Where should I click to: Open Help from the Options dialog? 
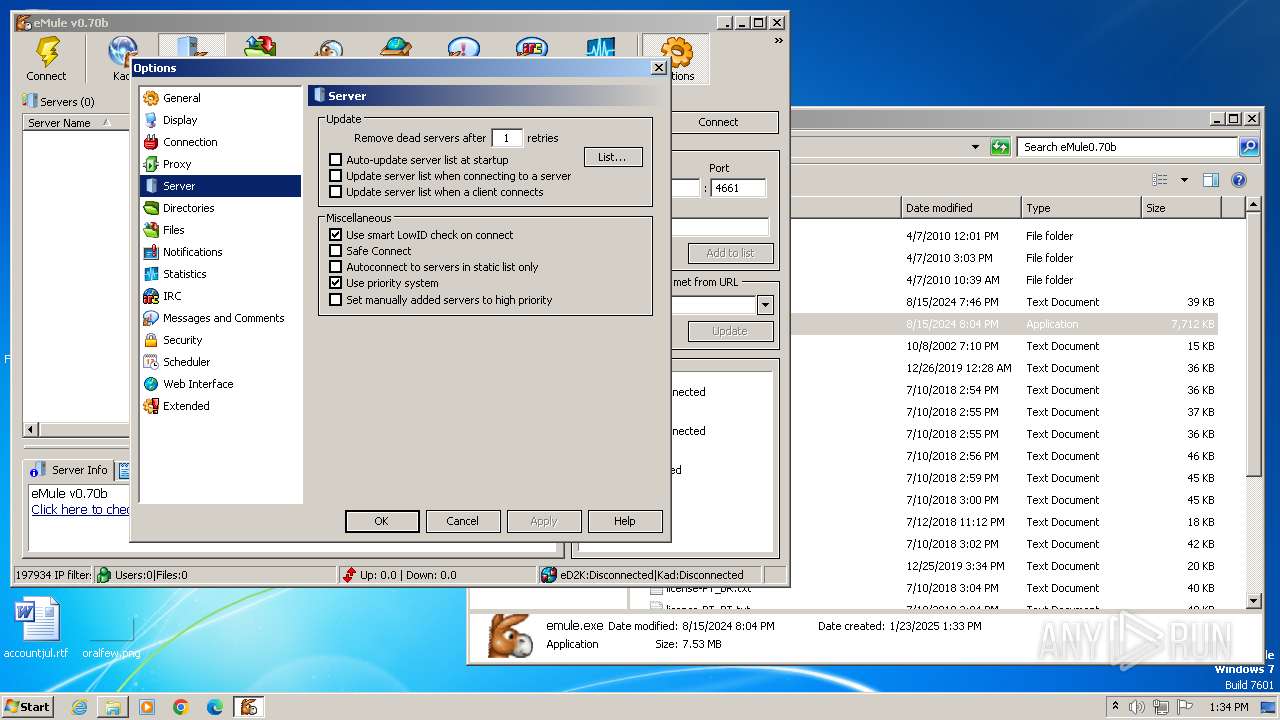coord(625,521)
